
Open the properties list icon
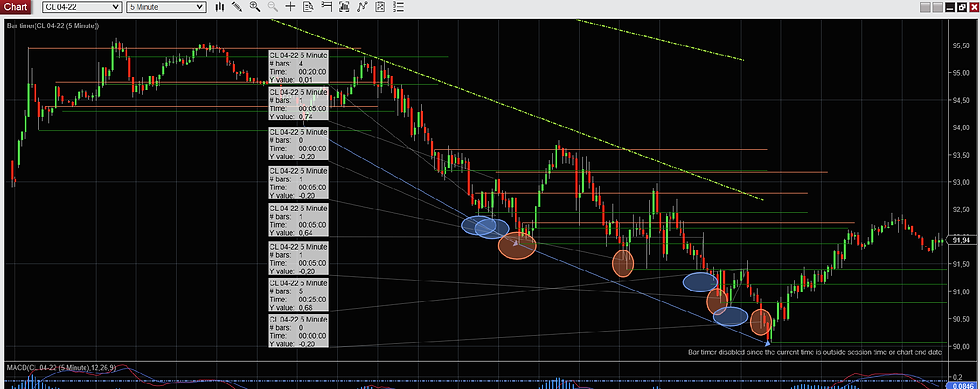398,7
